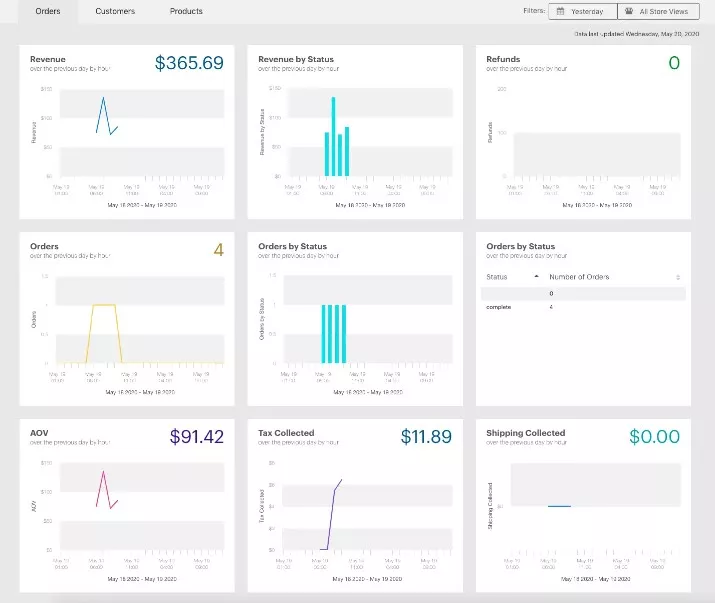Switch to the Customers tab
This screenshot has width=715, height=603.
point(115,11)
